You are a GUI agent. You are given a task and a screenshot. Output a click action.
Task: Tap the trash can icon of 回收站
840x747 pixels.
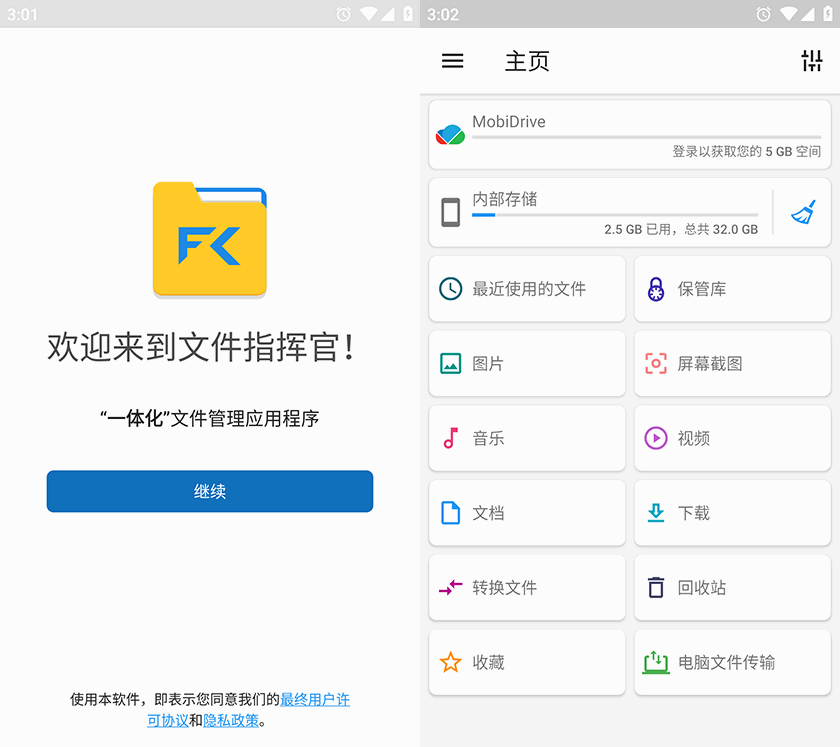[x=656, y=587]
